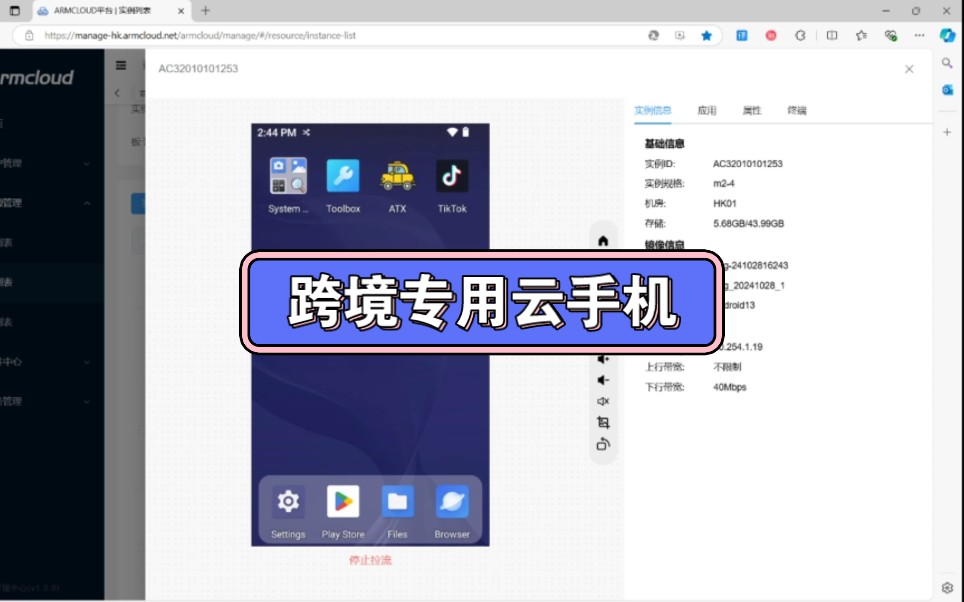Launch Browser from the phone dock

click(x=452, y=502)
